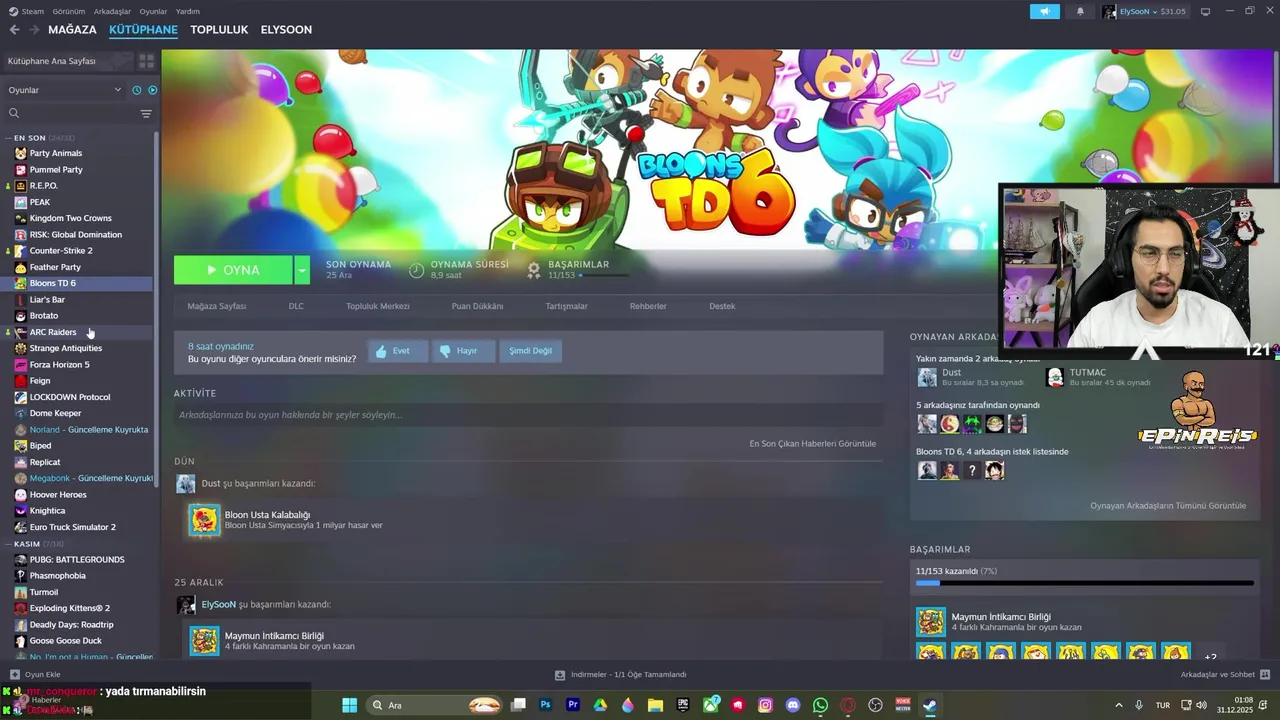The height and width of the screenshot is (720, 1280).
Task: Select ARC Raiders in the library
Action: [x=53, y=332]
